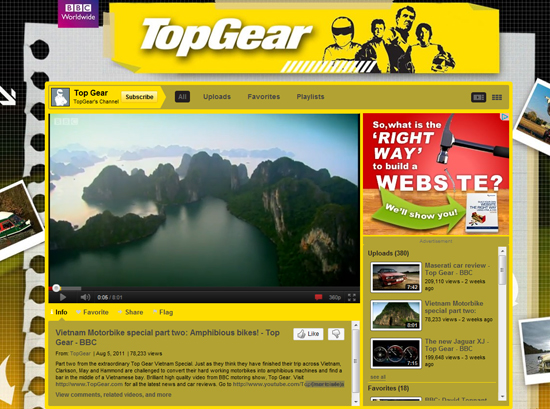Toggle the red annotations icon in player
This screenshot has height=409, width=550.
point(318,297)
